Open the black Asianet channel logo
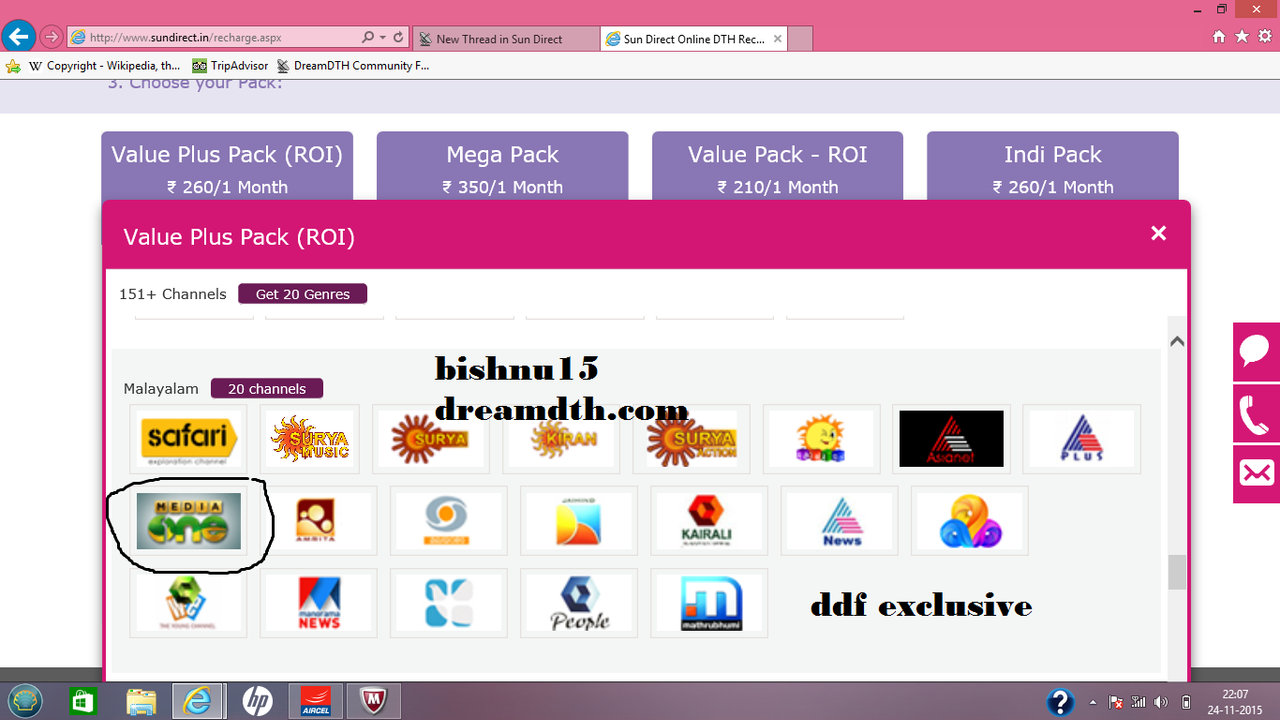This screenshot has height=720, width=1280. [x=951, y=440]
